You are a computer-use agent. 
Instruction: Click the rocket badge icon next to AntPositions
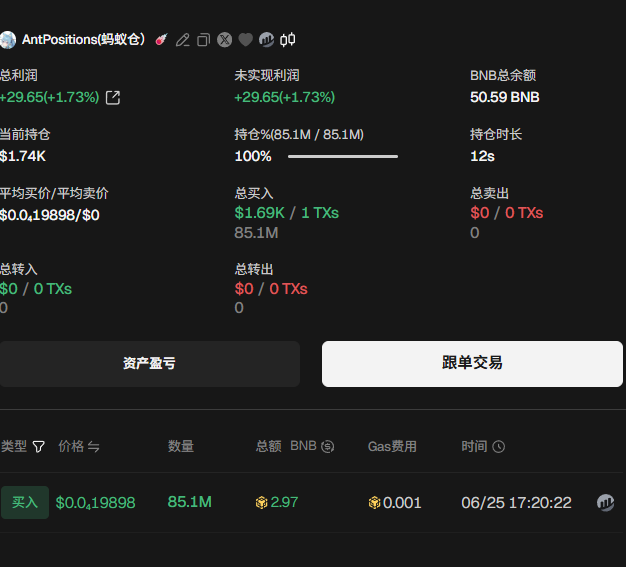pyautogui.click(x=161, y=40)
